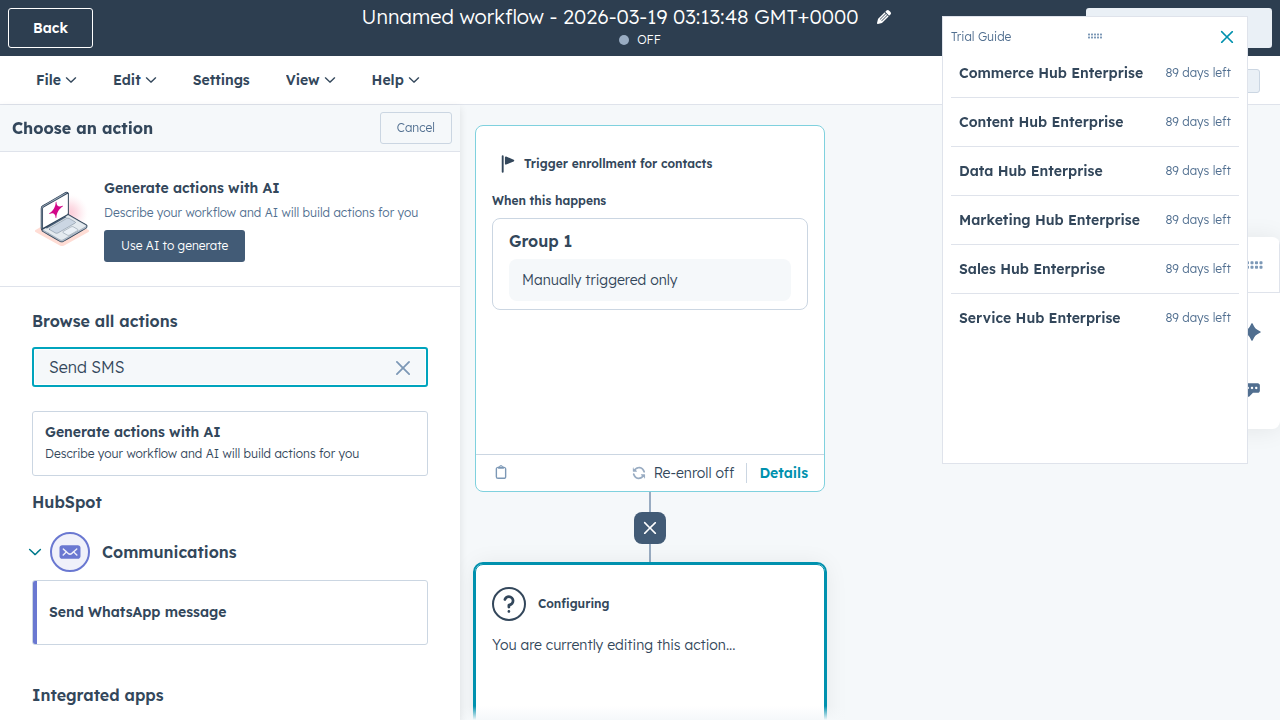Click the question mark icon on Configuring action
Viewport: 1280px width, 720px height.
click(x=509, y=604)
